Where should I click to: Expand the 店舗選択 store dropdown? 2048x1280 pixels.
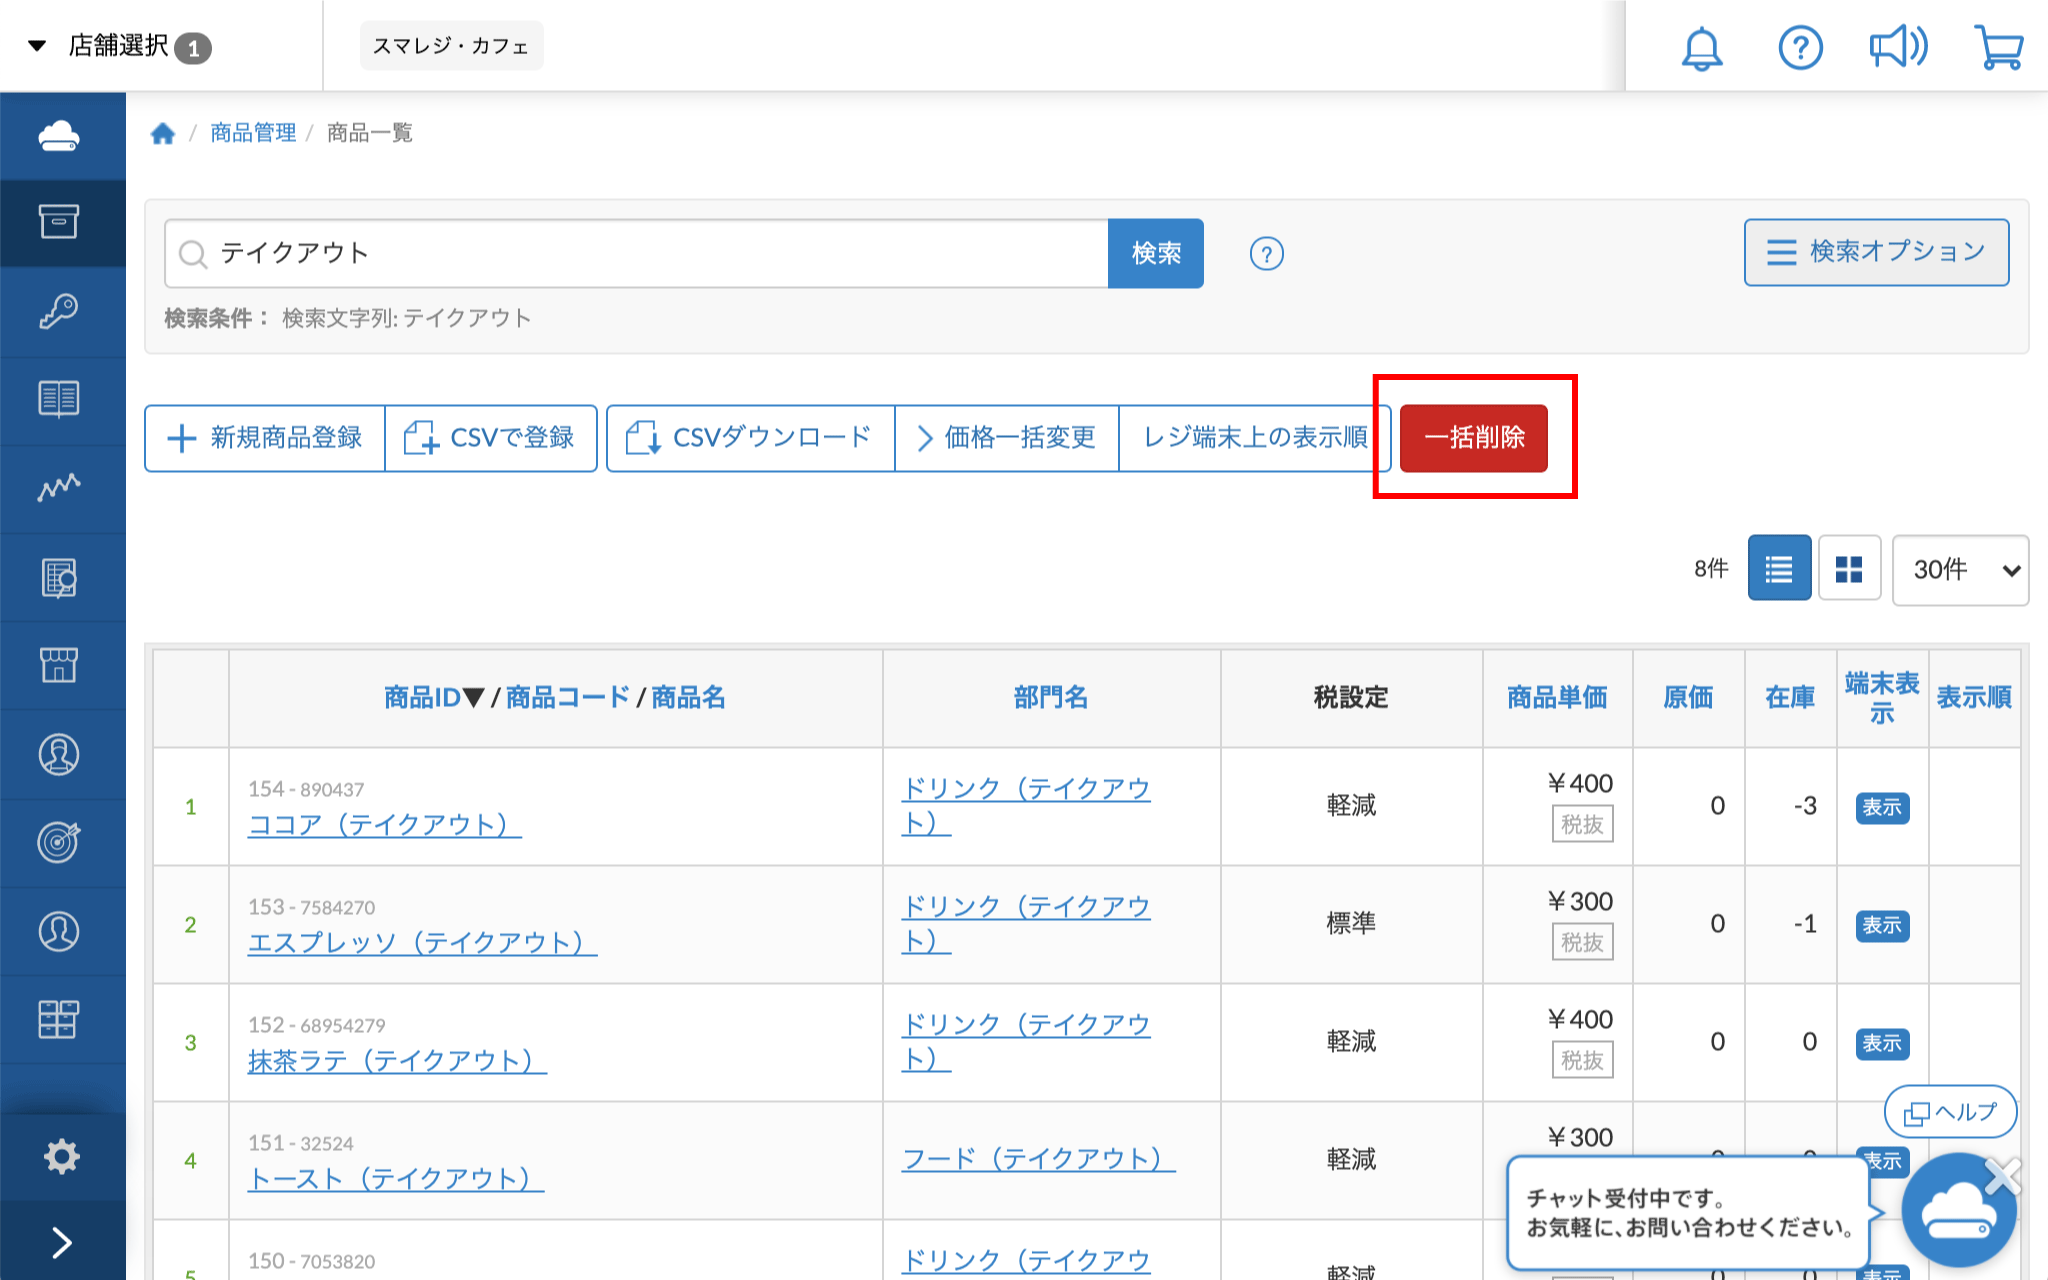point(120,46)
